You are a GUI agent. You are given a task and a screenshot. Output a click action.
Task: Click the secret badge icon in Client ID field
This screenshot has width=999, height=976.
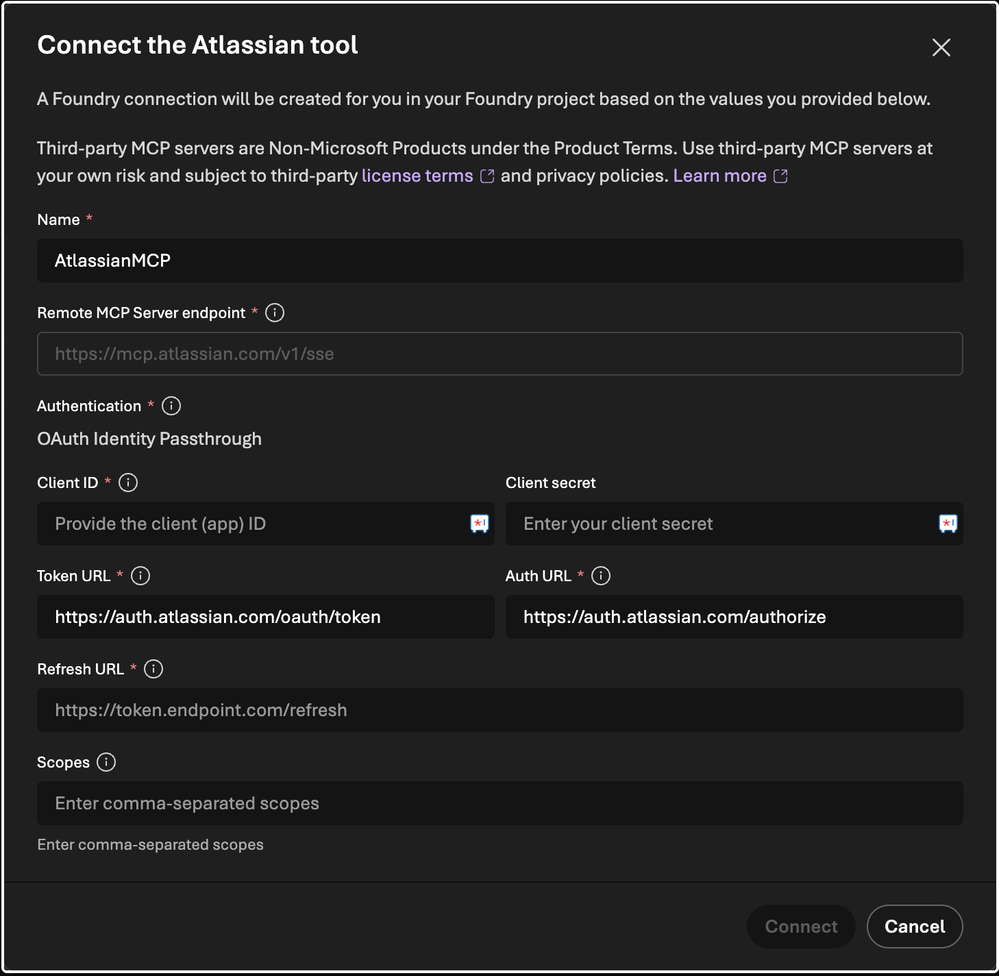pos(478,523)
